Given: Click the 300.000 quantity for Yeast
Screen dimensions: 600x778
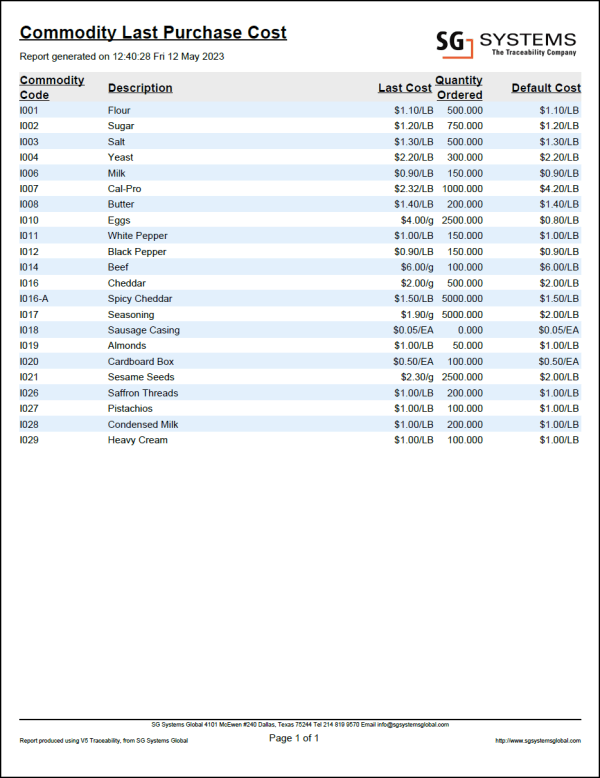Looking at the screenshot, I should tap(465, 157).
